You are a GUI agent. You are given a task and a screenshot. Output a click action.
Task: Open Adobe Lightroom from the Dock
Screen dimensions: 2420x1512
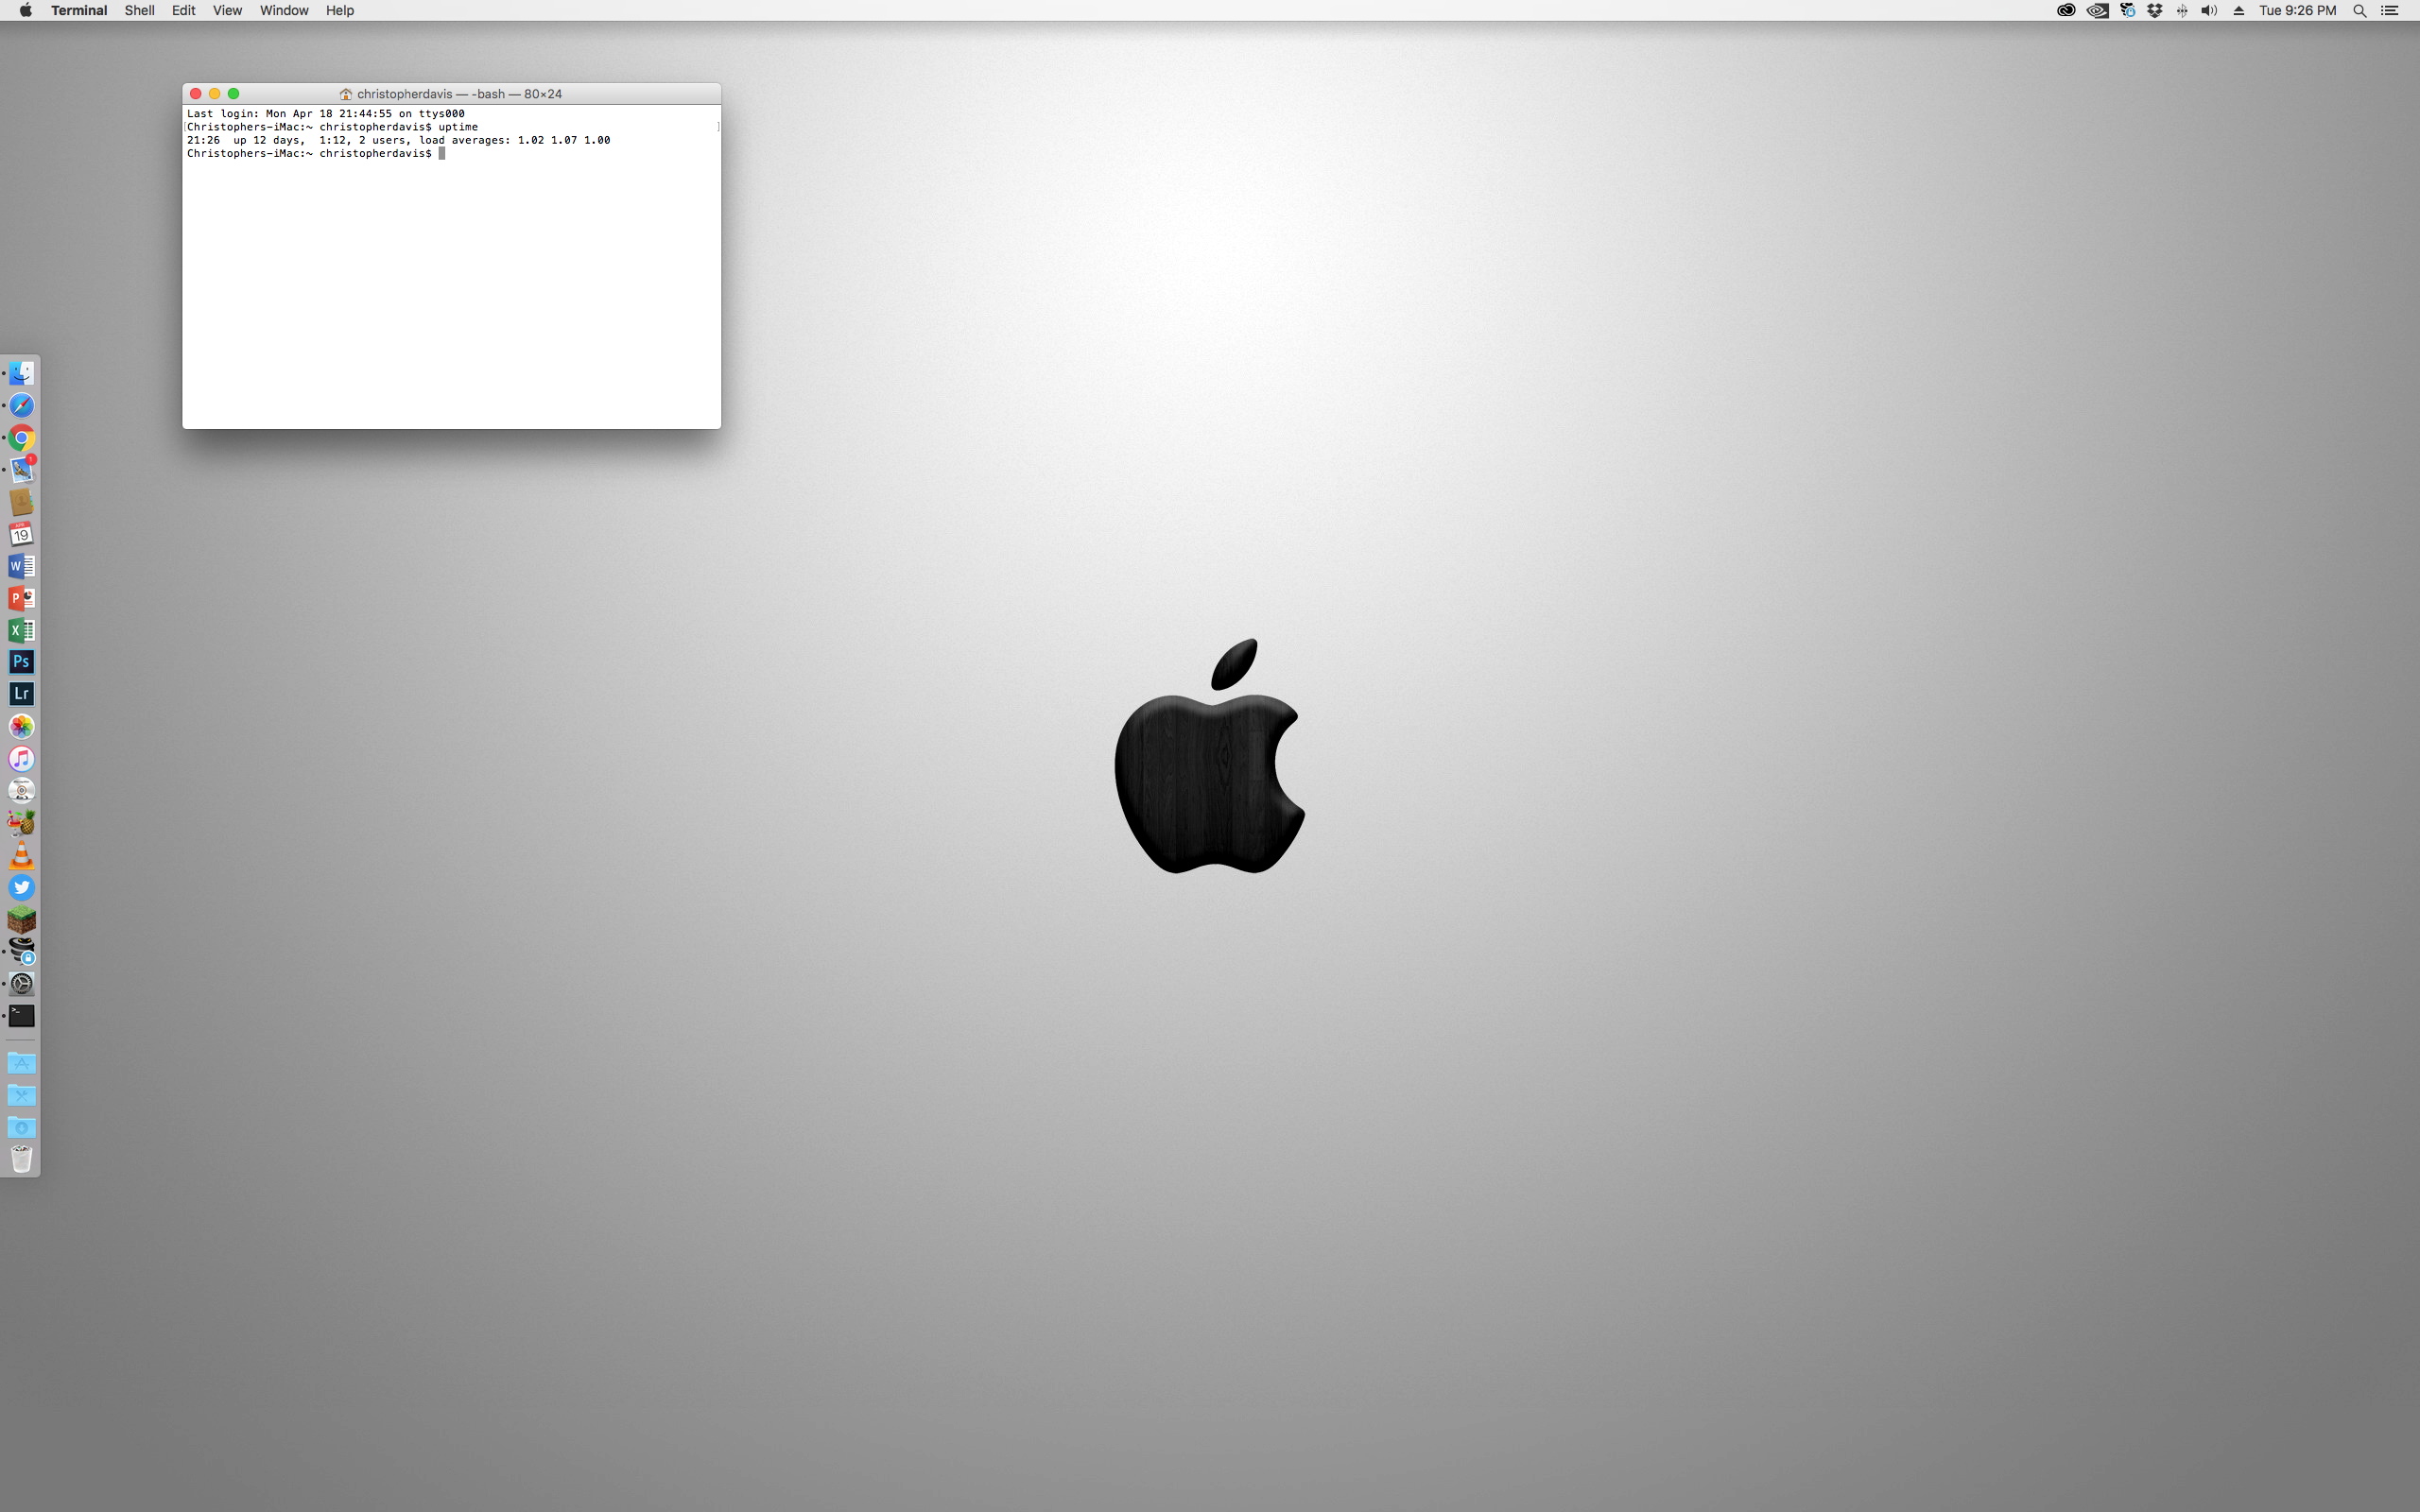(21, 694)
